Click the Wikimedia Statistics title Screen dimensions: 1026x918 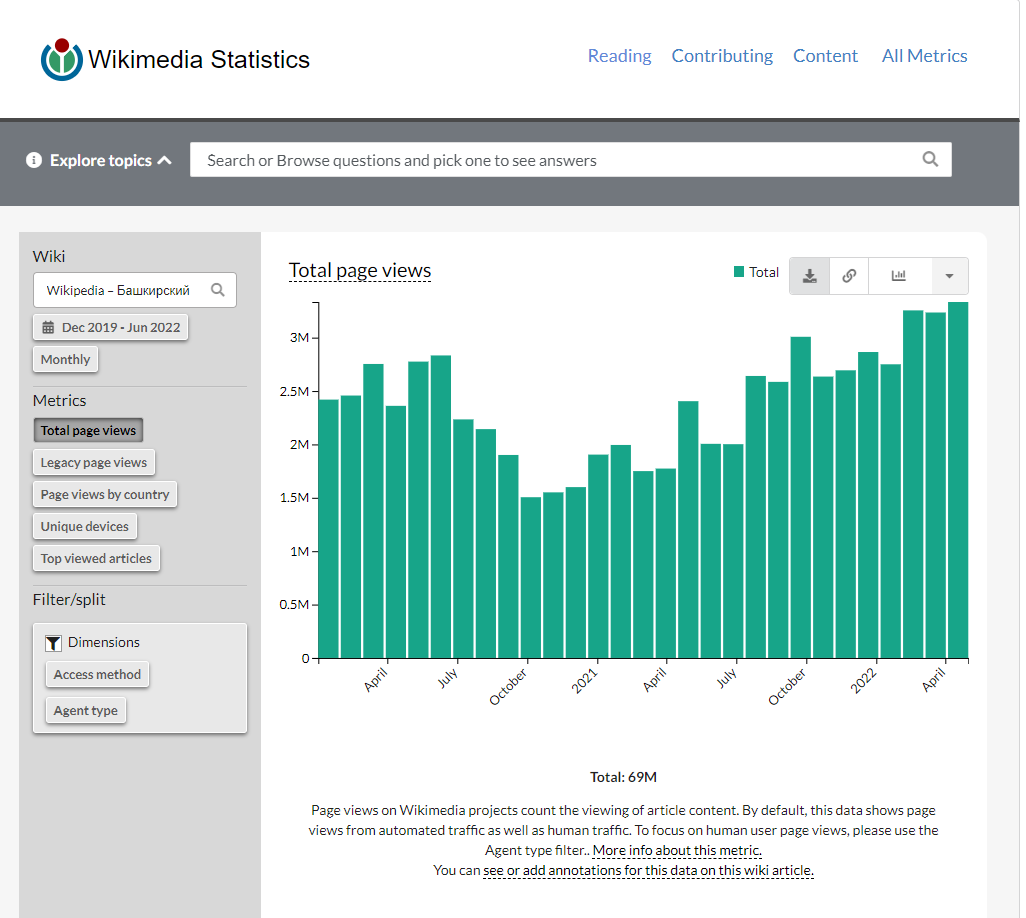(x=199, y=60)
